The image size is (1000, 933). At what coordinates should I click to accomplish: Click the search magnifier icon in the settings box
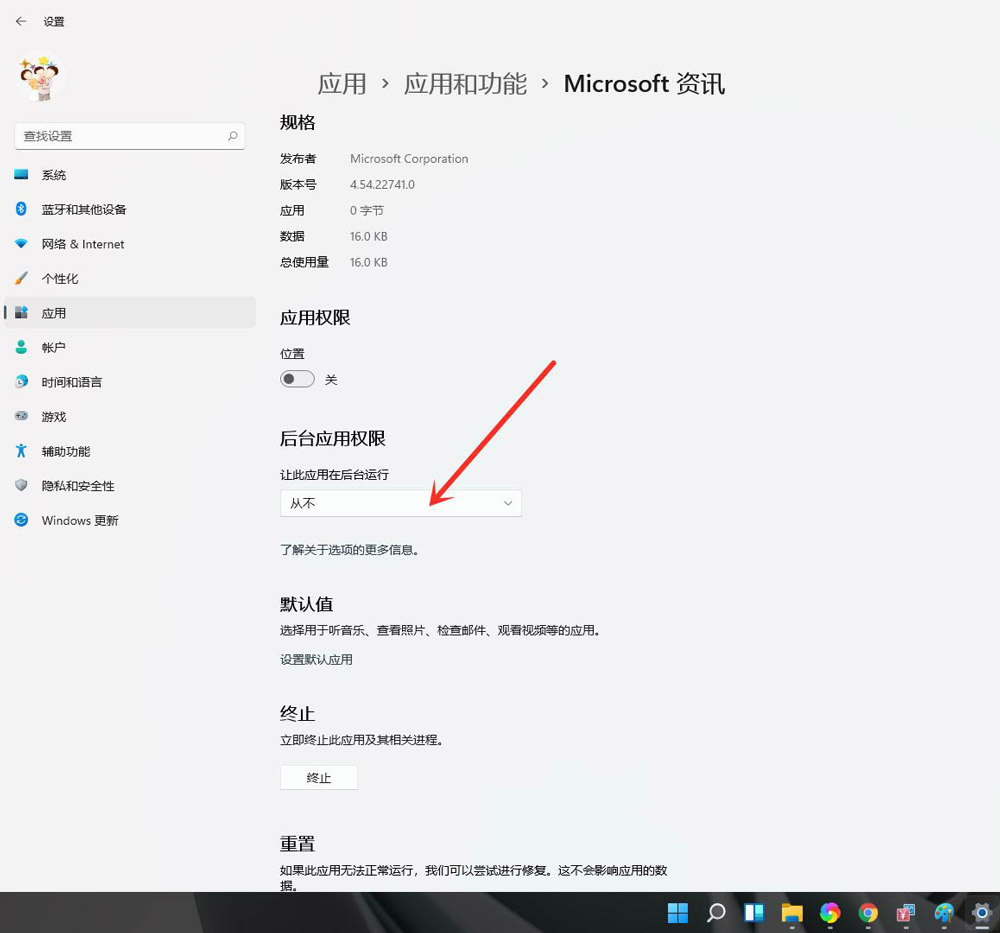(233, 136)
